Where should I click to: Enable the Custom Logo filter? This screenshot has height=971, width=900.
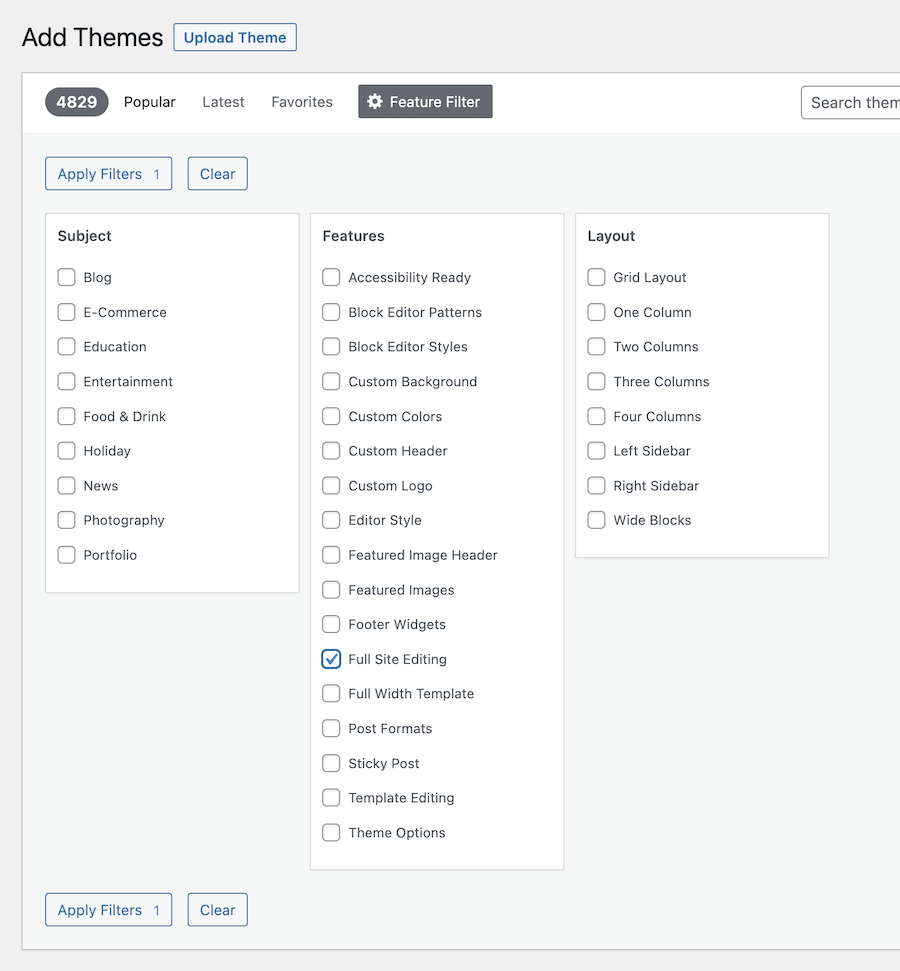point(331,485)
